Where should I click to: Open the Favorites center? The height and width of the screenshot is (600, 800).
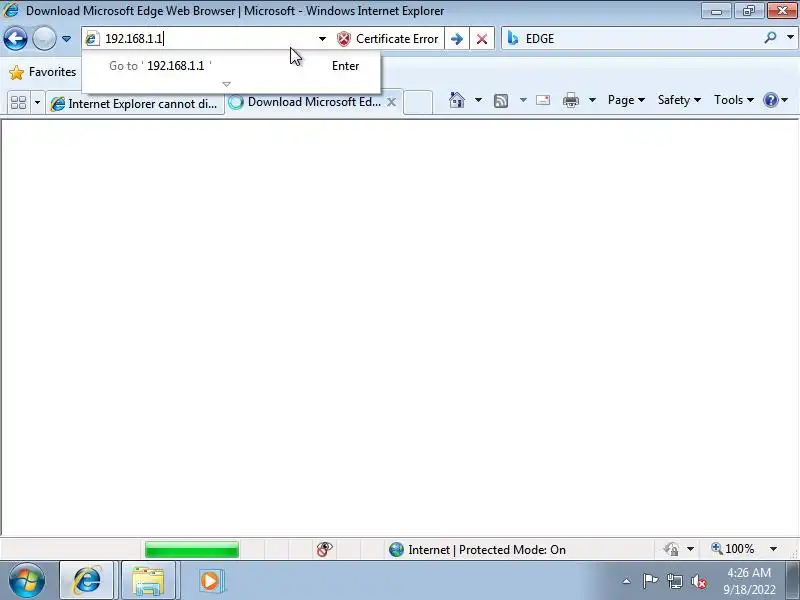tap(43, 72)
